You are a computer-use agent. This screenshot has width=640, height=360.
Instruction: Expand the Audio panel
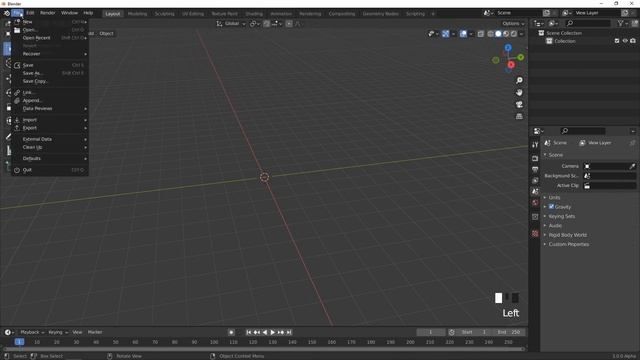pyautogui.click(x=555, y=226)
